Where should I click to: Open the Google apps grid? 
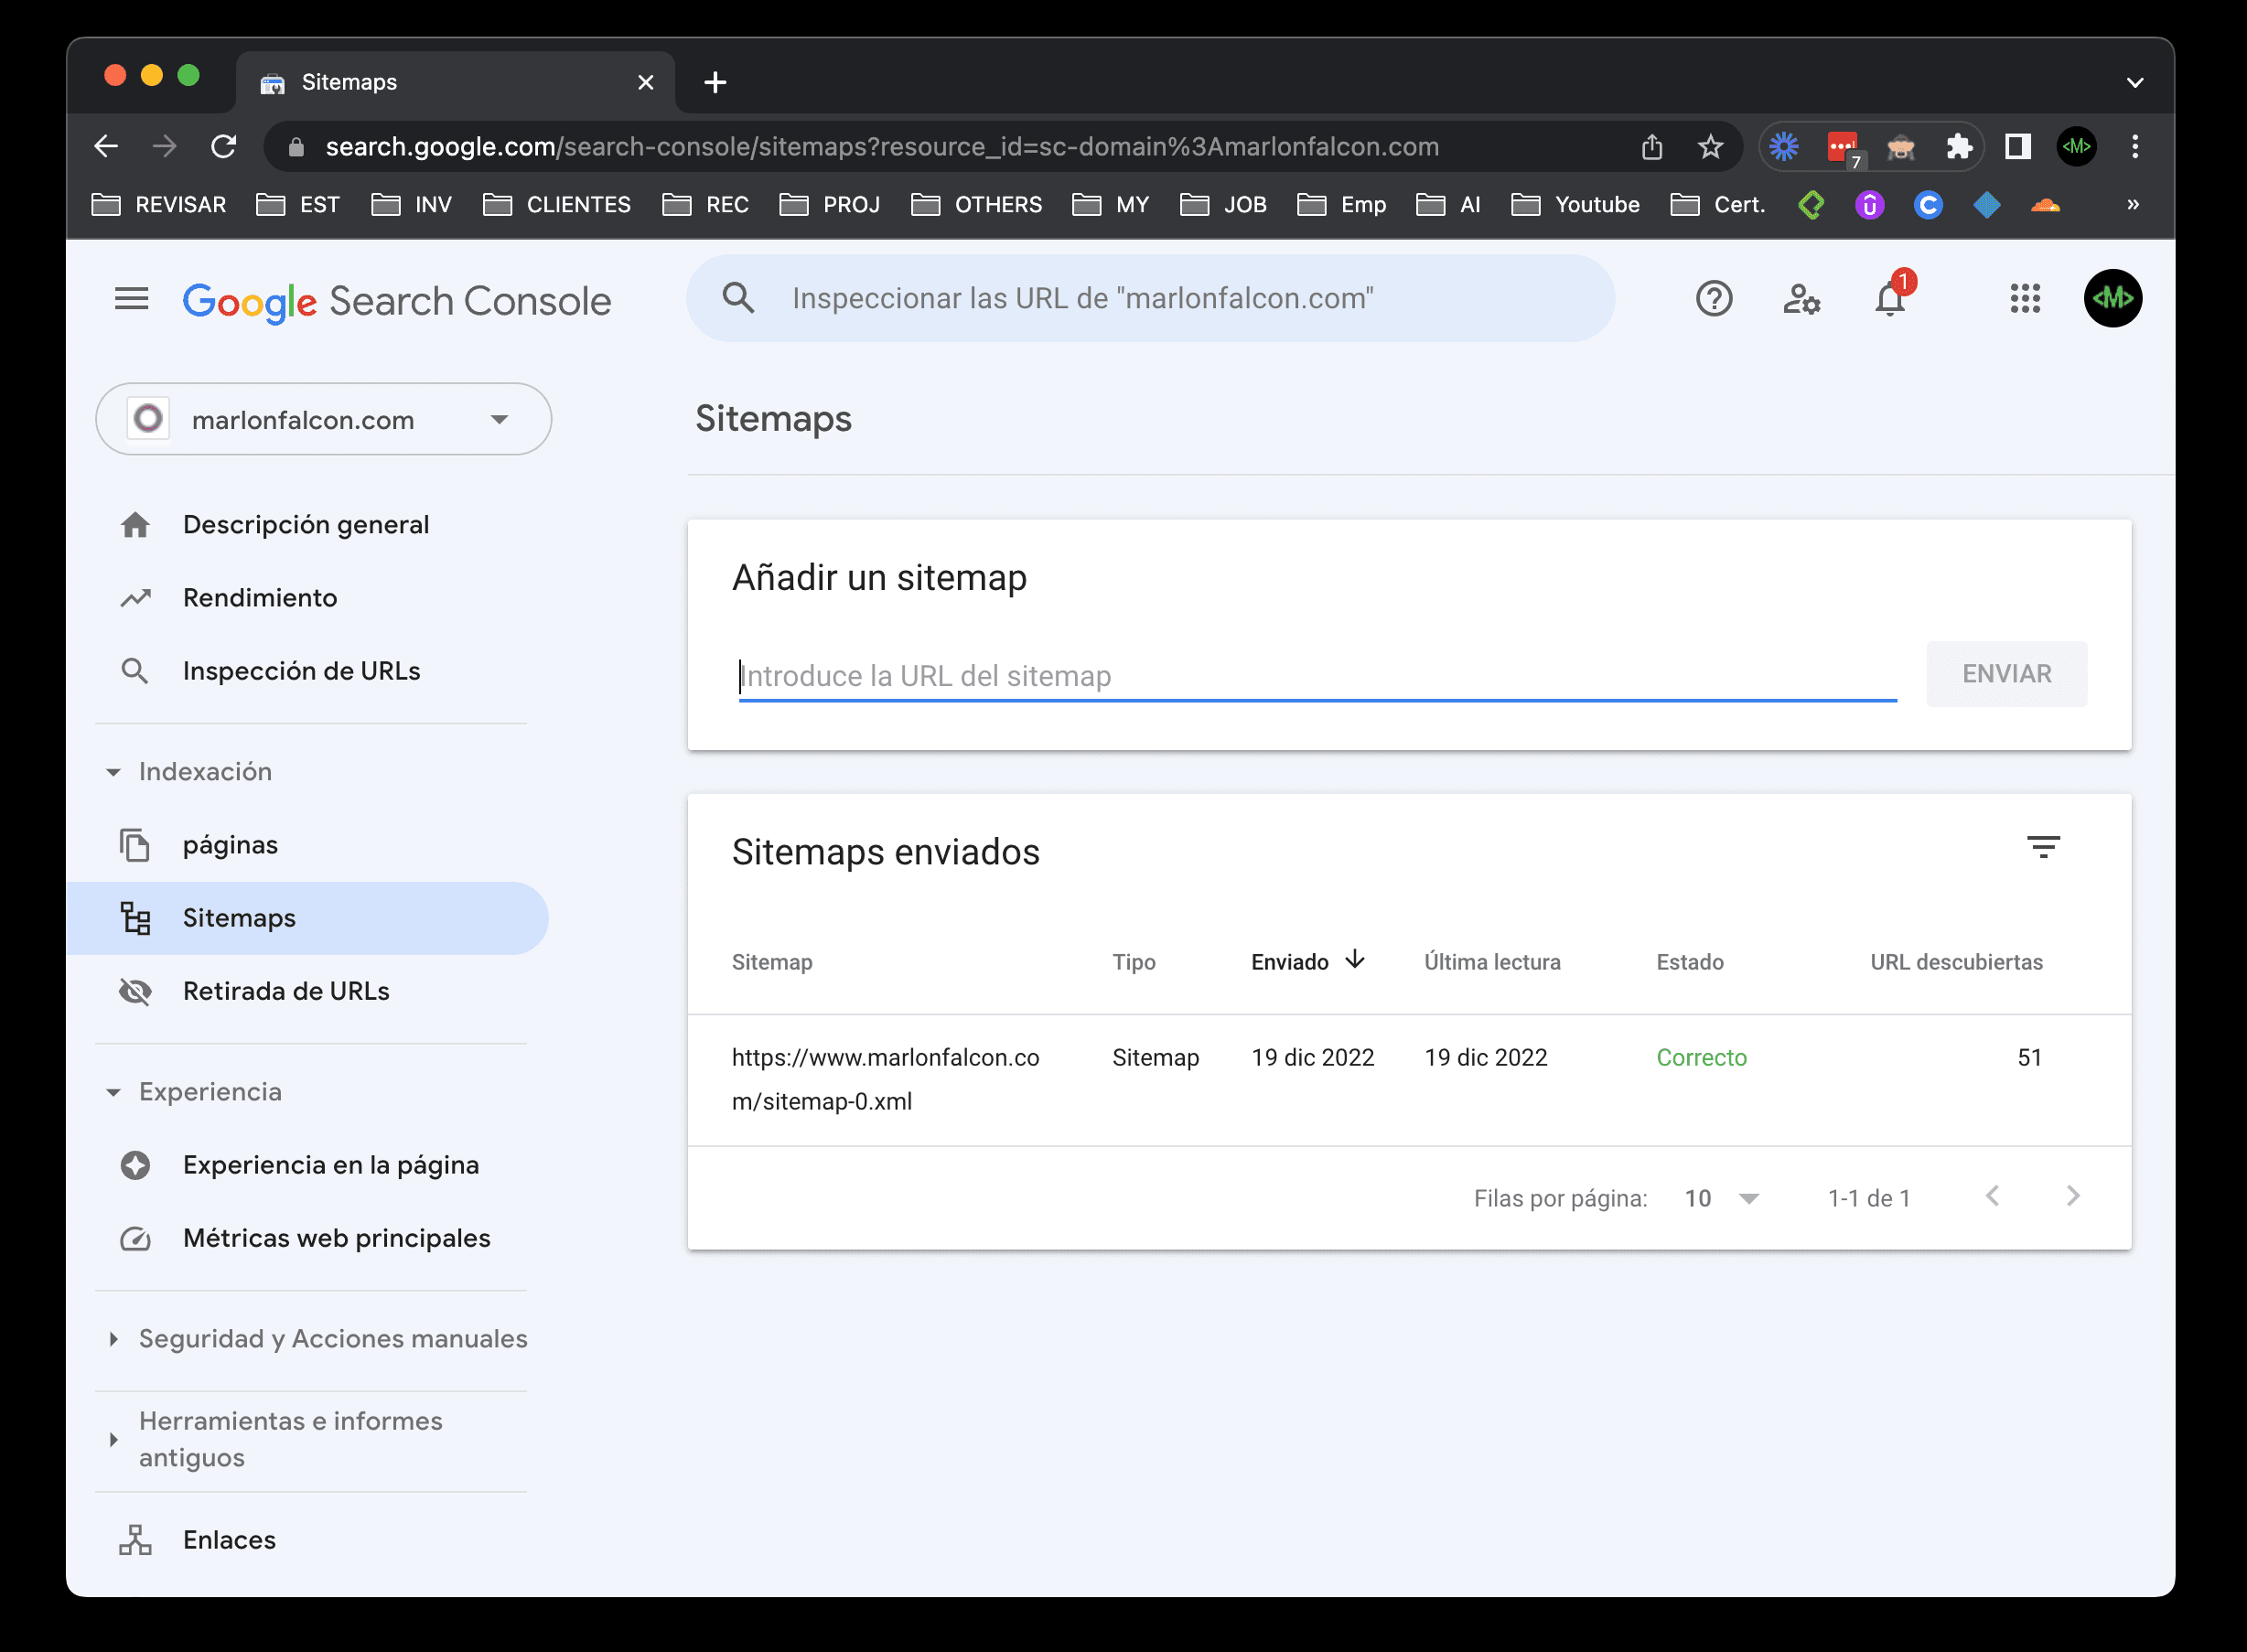tap(2025, 298)
